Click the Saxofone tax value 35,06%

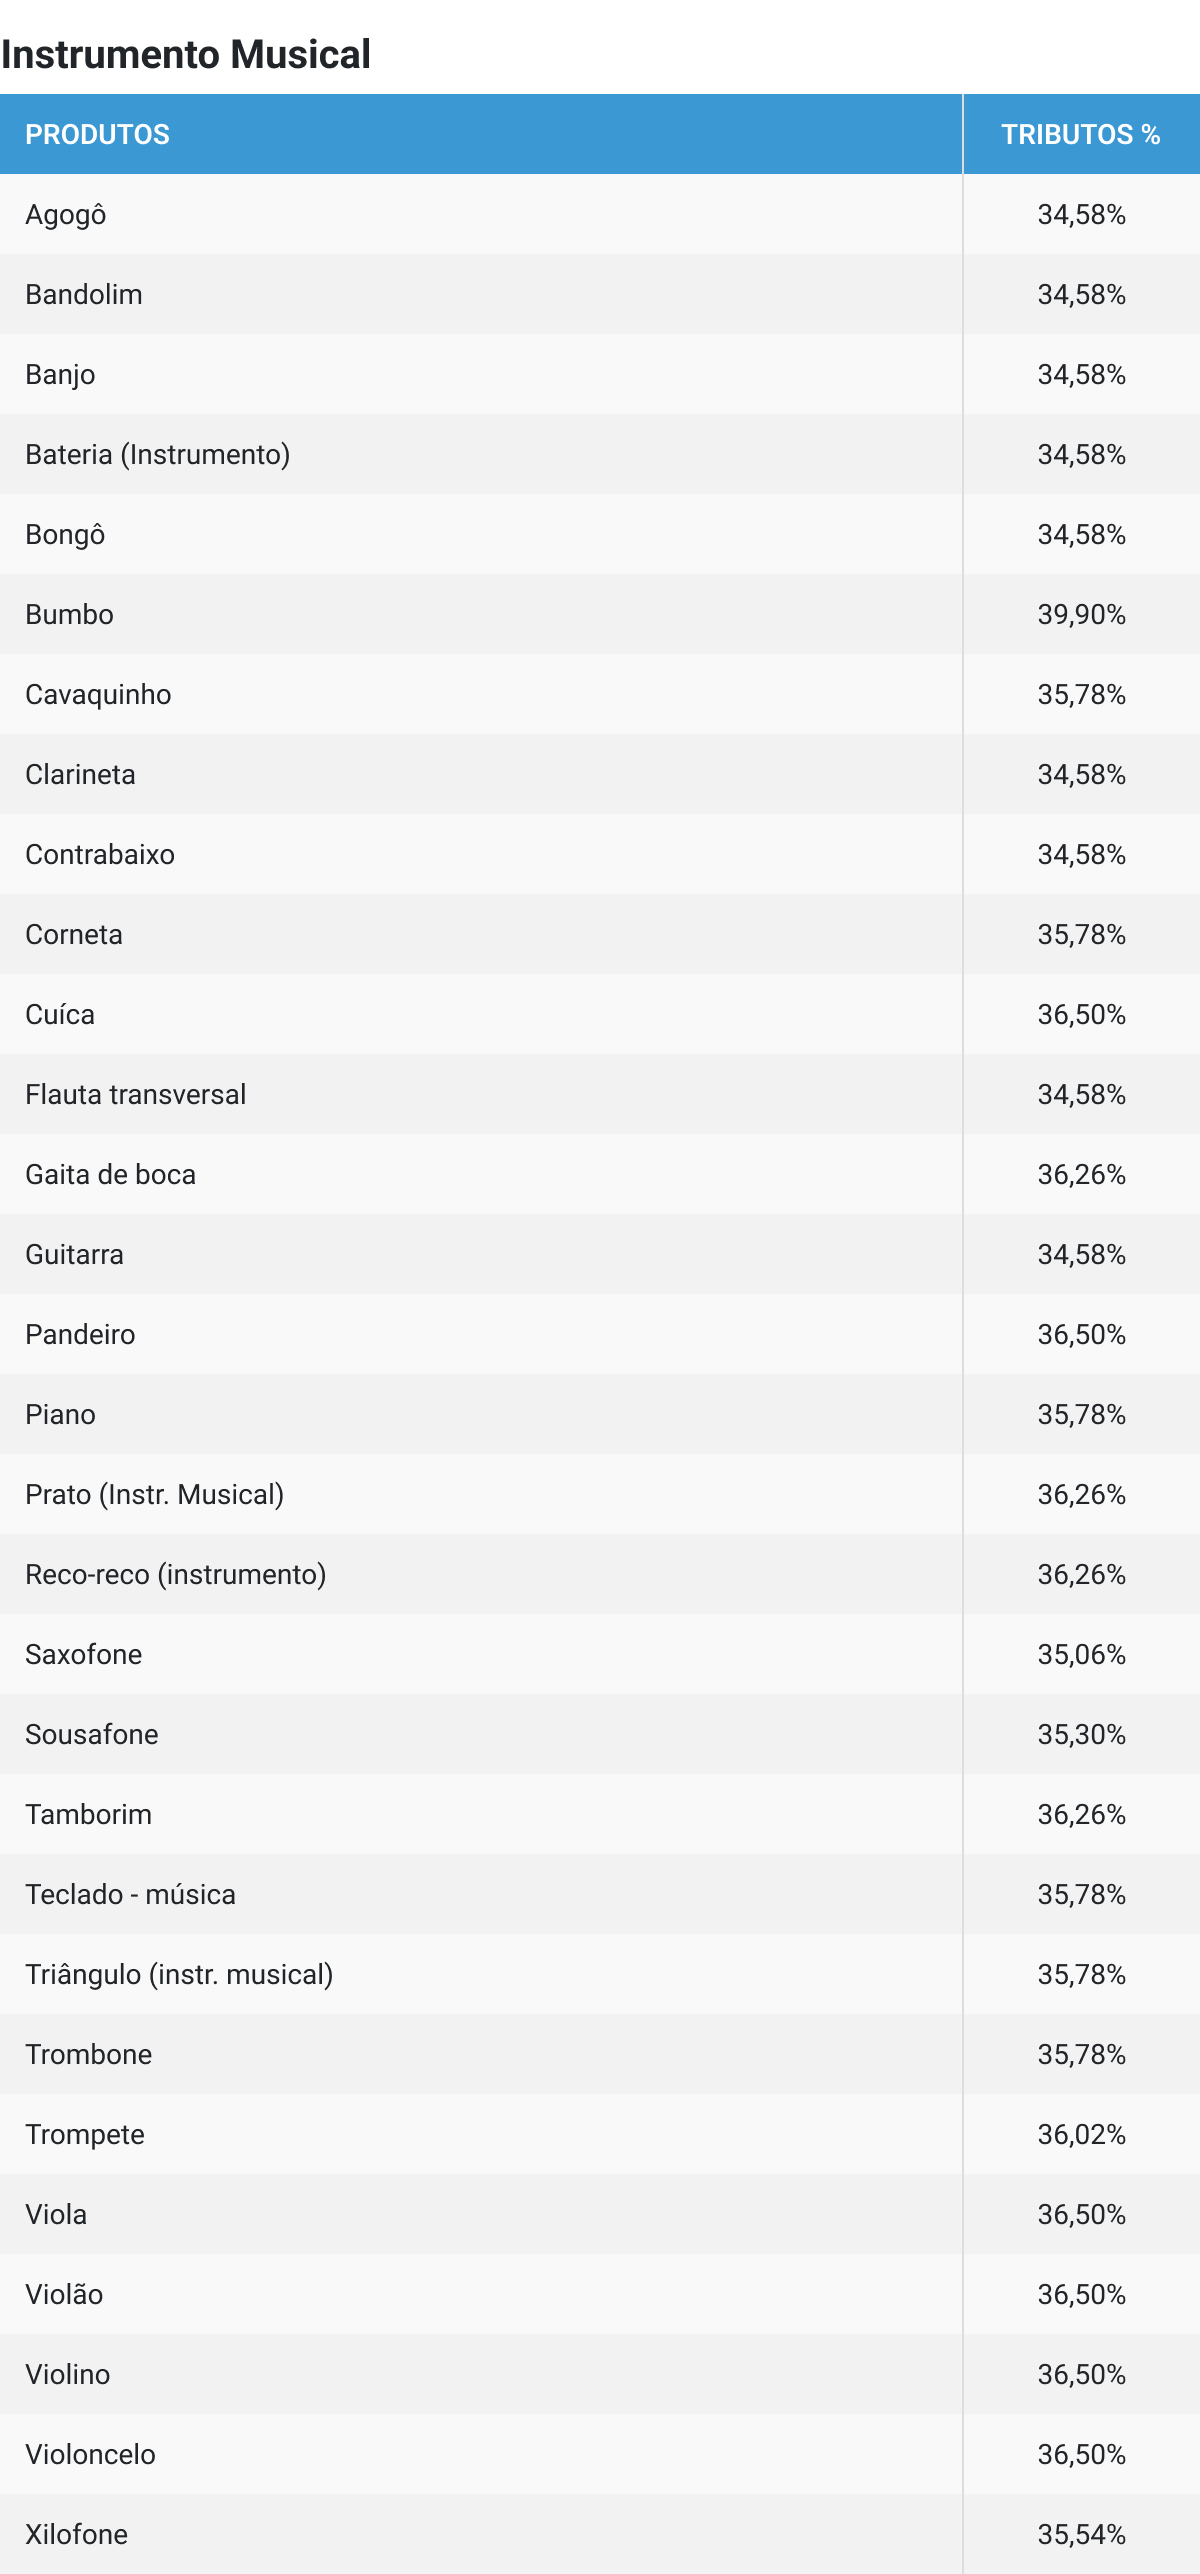tap(1081, 1654)
